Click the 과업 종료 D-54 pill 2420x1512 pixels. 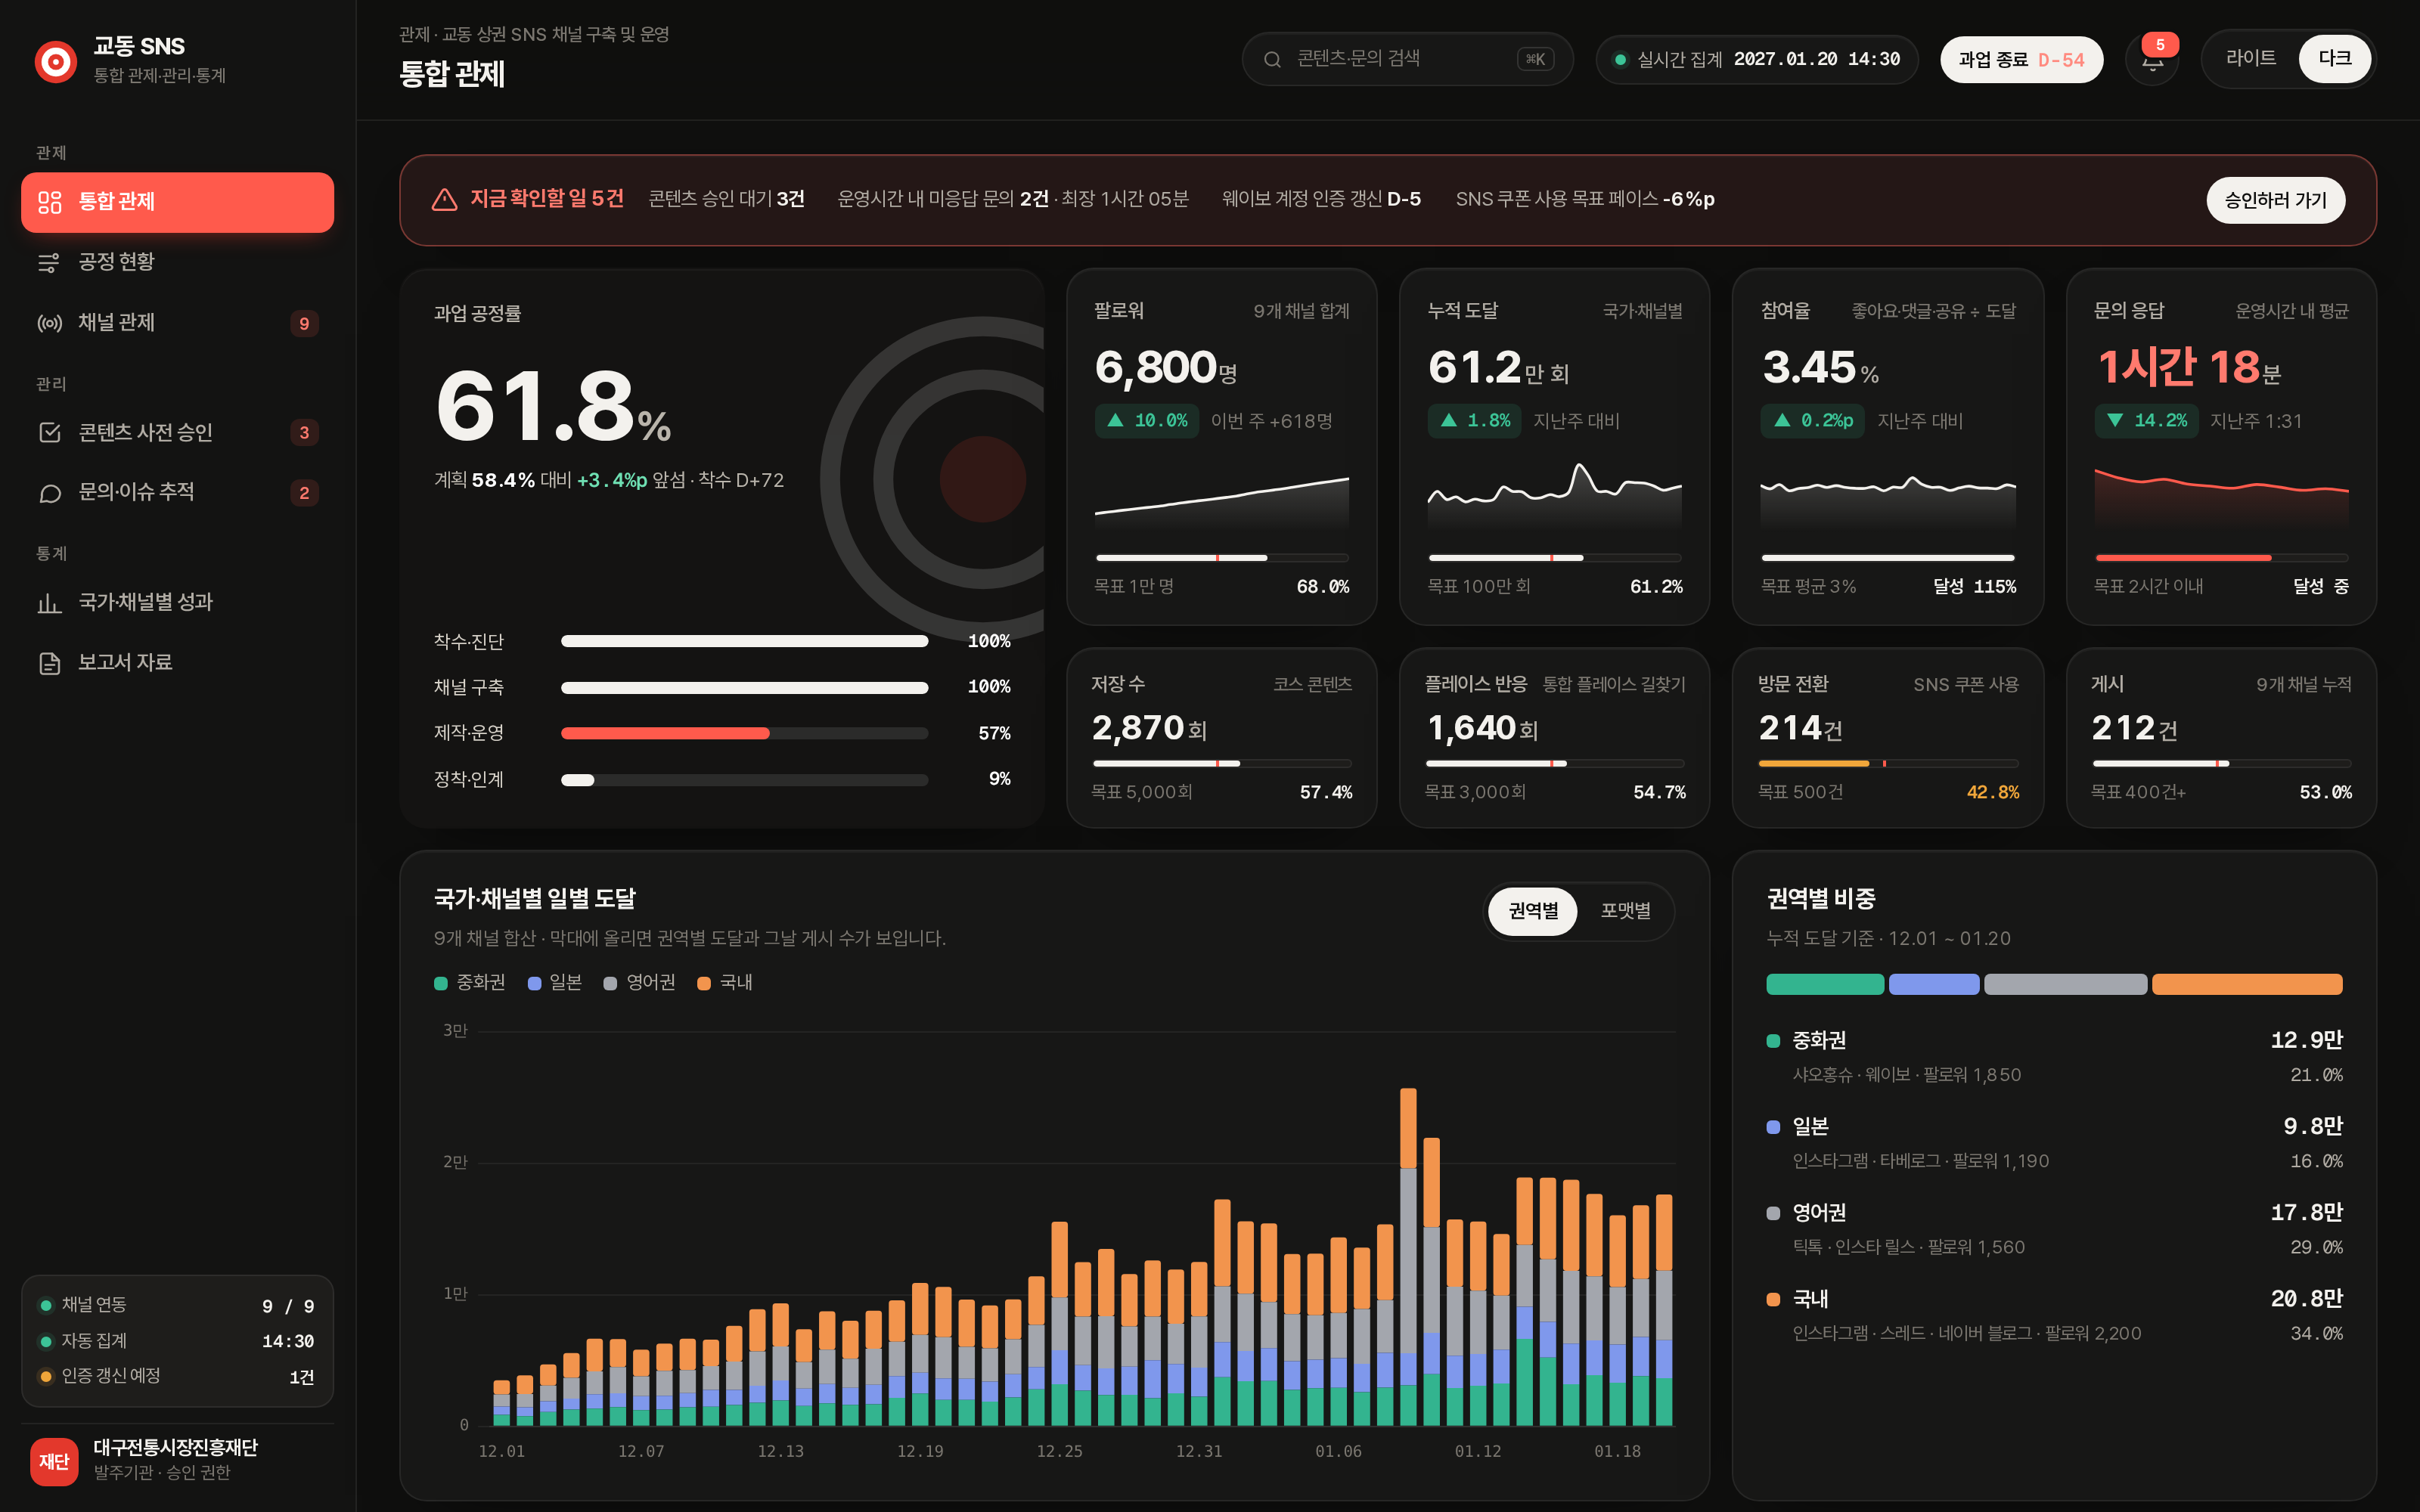(x=2021, y=60)
